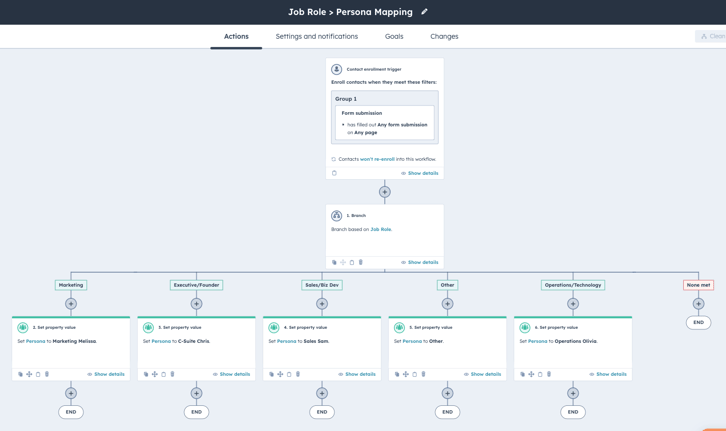Clone the Persona to Other action

397,374
